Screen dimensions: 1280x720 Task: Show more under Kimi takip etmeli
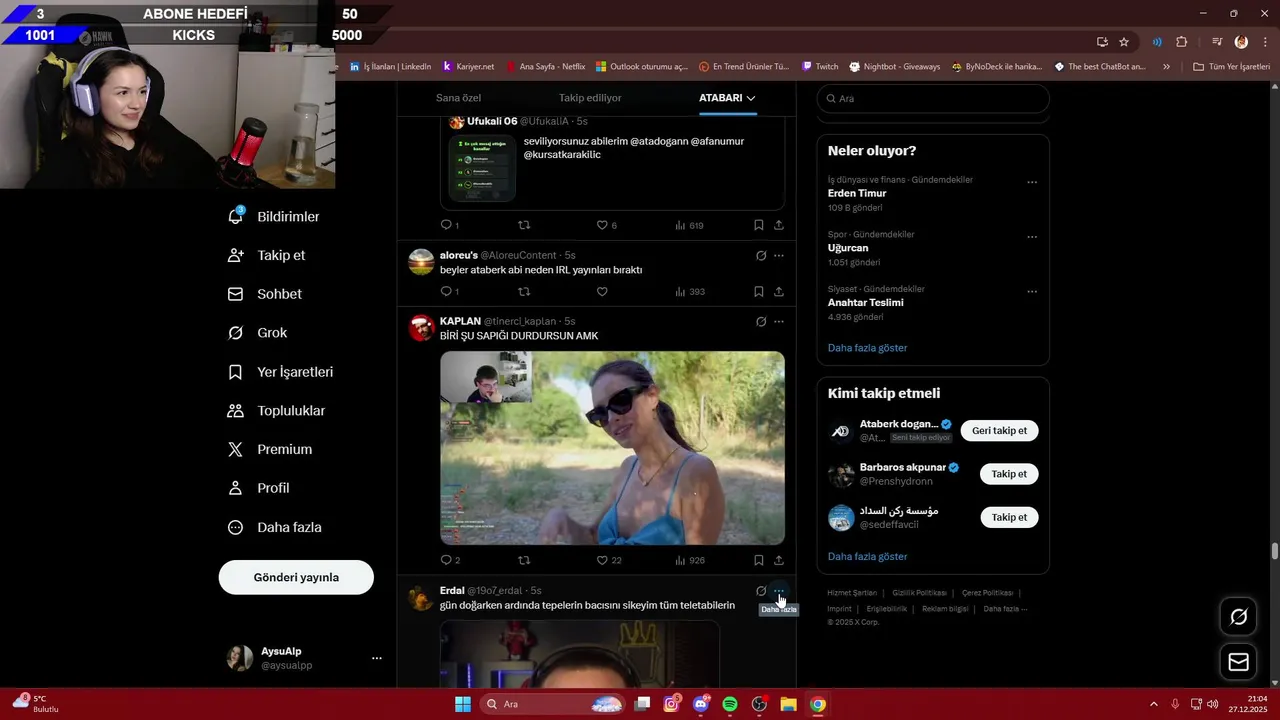pos(867,556)
